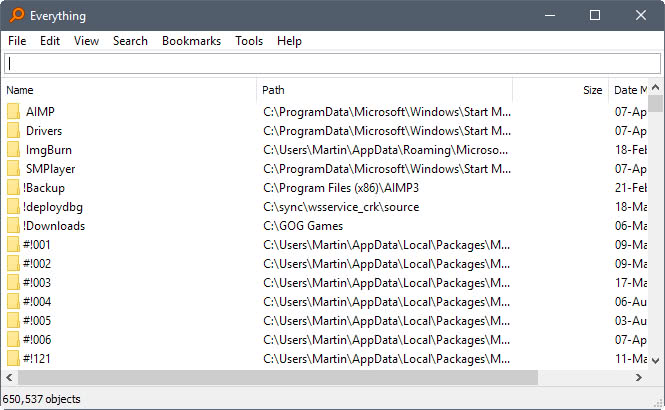Click the horizontal scrollbar left arrow
Screen dimensions: 665x410
[9, 377]
